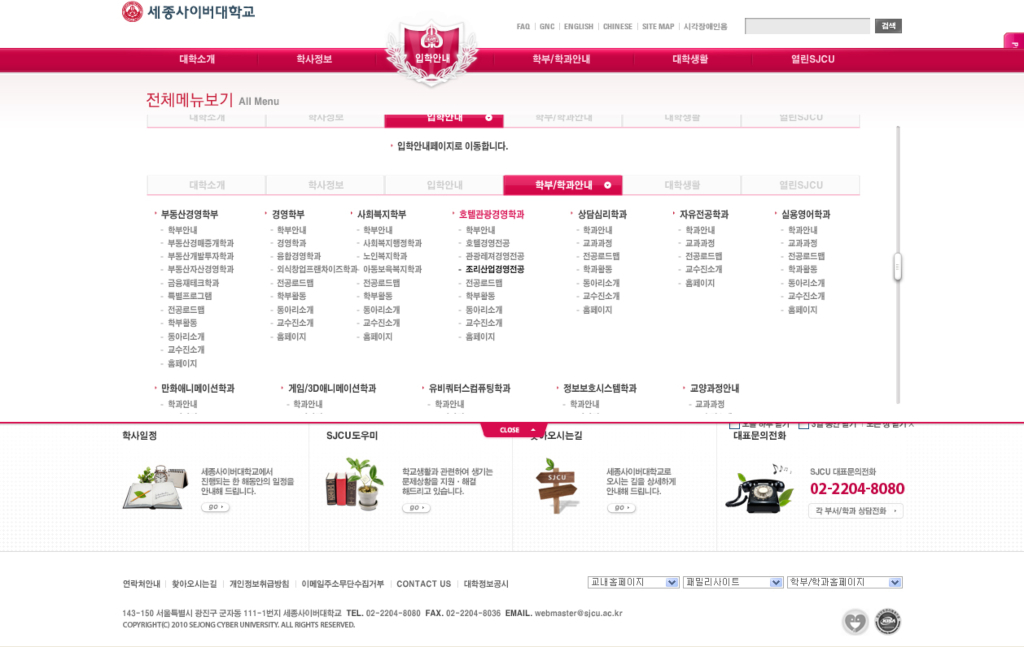The height and width of the screenshot is (647, 1024).
Task: Open 대학소개 in the main navigation bar
Action: click(x=197, y=59)
